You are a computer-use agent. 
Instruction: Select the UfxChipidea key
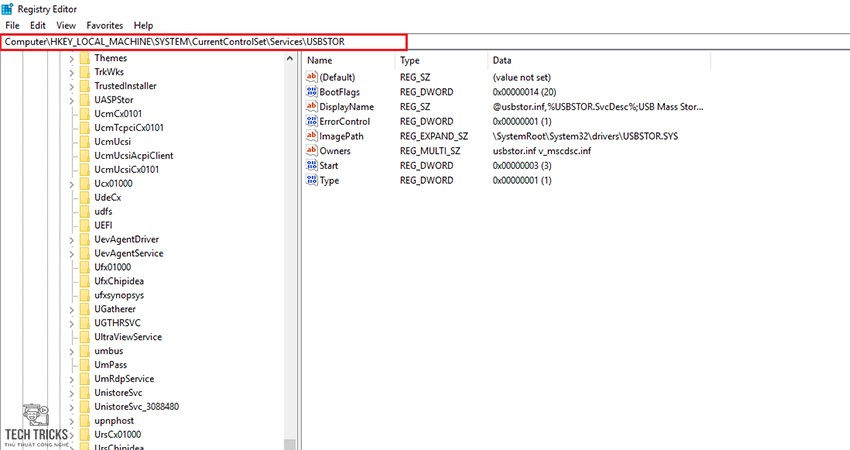[119, 281]
